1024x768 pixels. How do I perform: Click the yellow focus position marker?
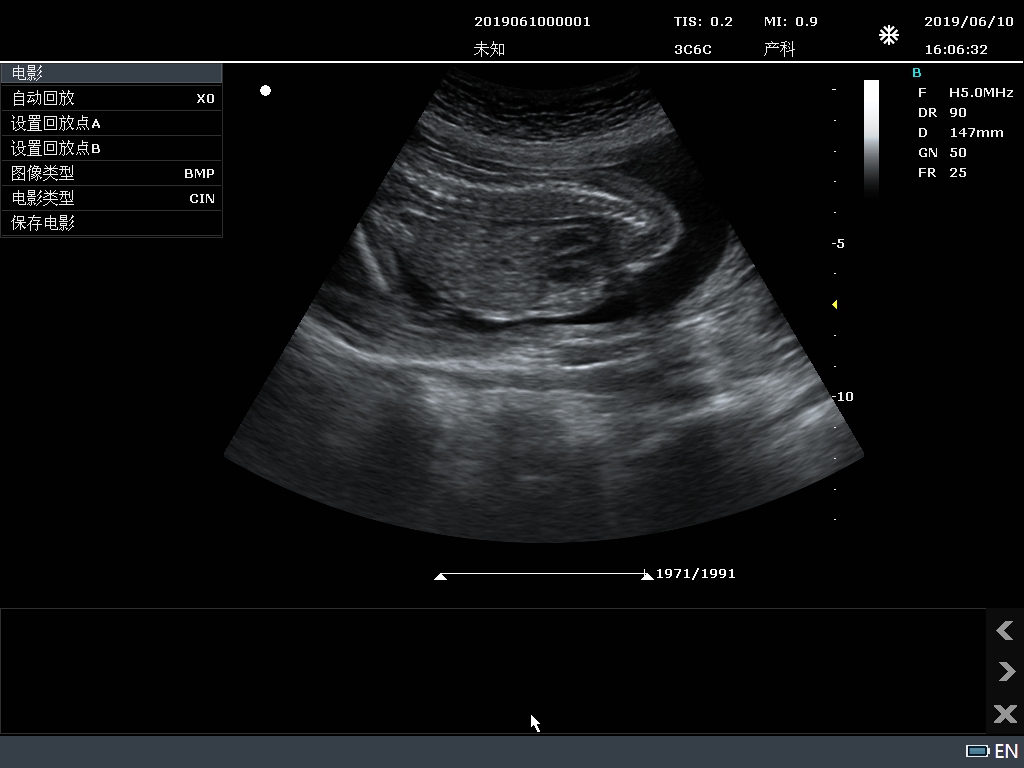[835, 304]
